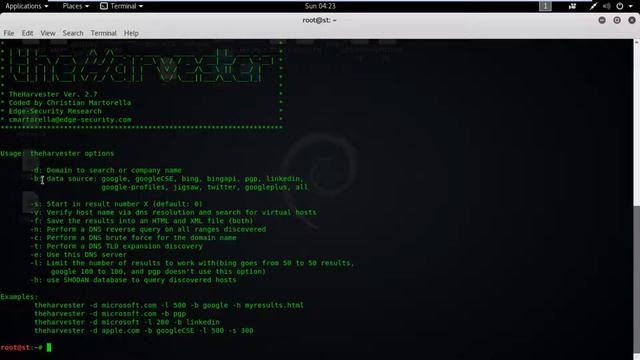Click the -h use SHODAN database line
This screenshot has width=640, height=360.
[x=135, y=280]
